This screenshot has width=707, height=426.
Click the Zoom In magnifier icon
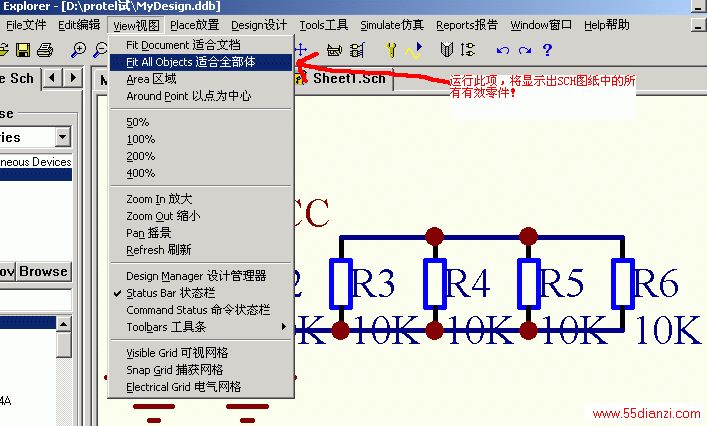78,50
